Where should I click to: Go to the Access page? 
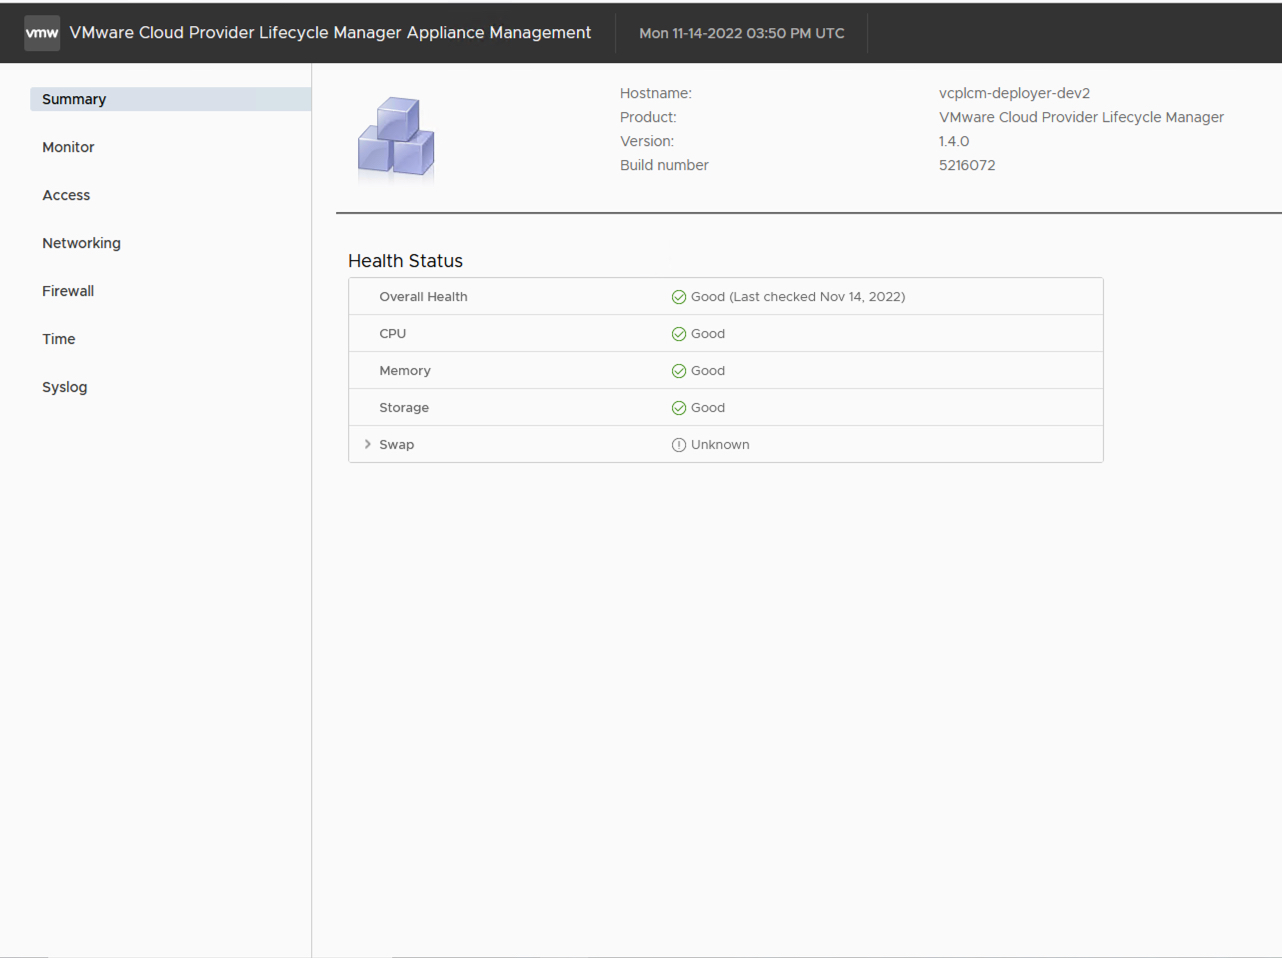tap(66, 195)
